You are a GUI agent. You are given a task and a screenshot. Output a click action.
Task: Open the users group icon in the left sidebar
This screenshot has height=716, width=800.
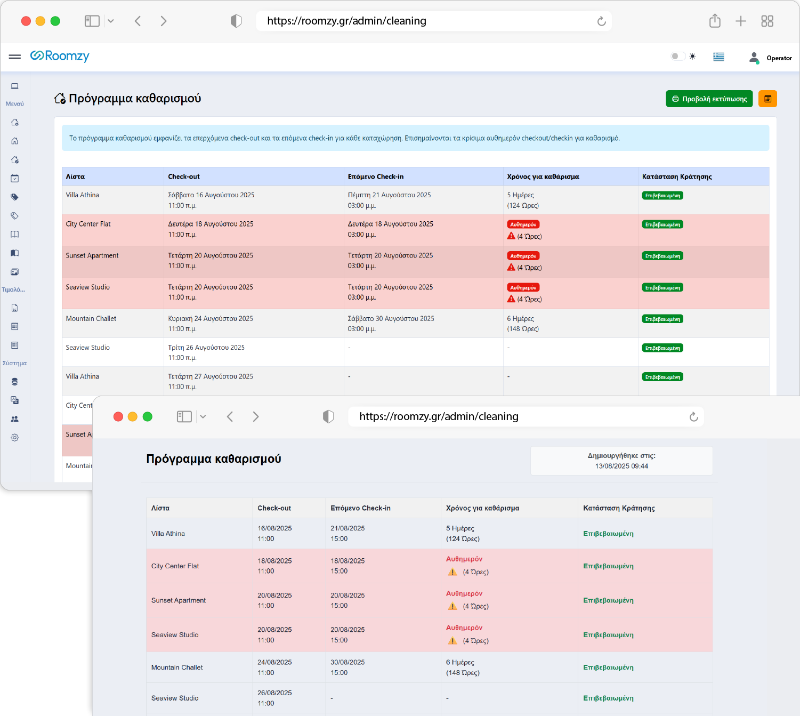[15, 419]
